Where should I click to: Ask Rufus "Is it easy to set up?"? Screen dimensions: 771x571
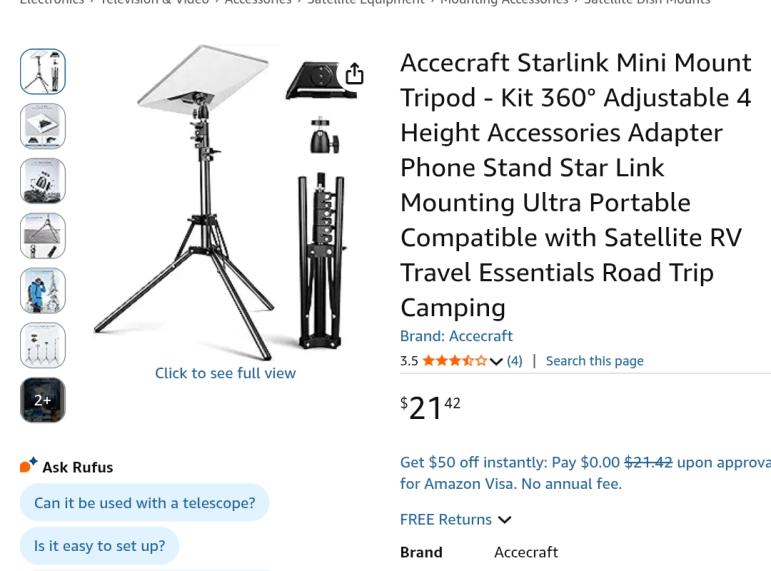[99, 546]
